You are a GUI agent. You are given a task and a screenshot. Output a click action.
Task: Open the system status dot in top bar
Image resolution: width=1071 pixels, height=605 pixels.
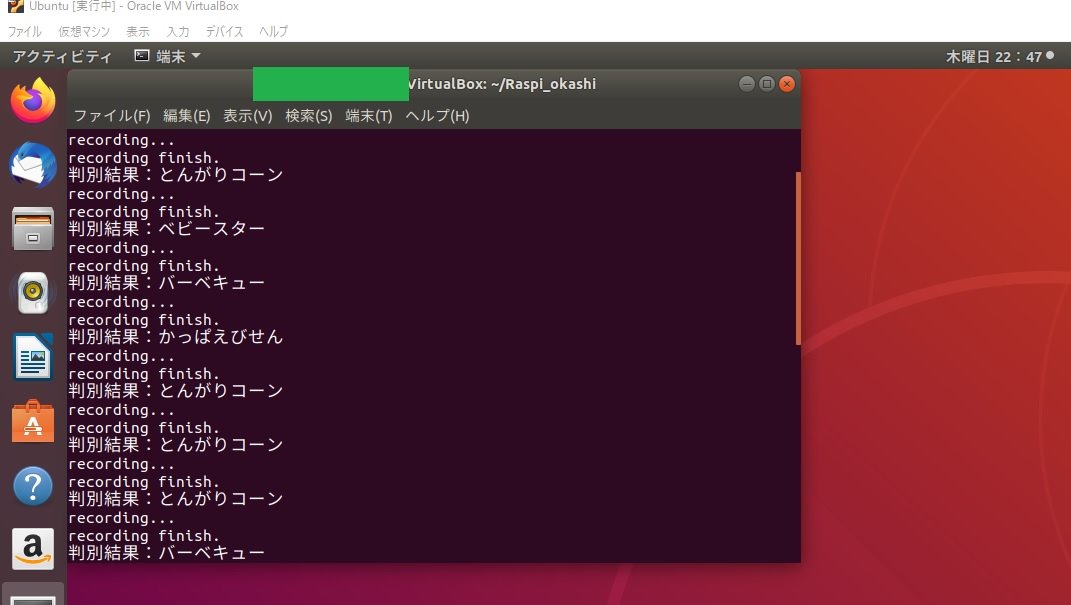tap(1050, 56)
